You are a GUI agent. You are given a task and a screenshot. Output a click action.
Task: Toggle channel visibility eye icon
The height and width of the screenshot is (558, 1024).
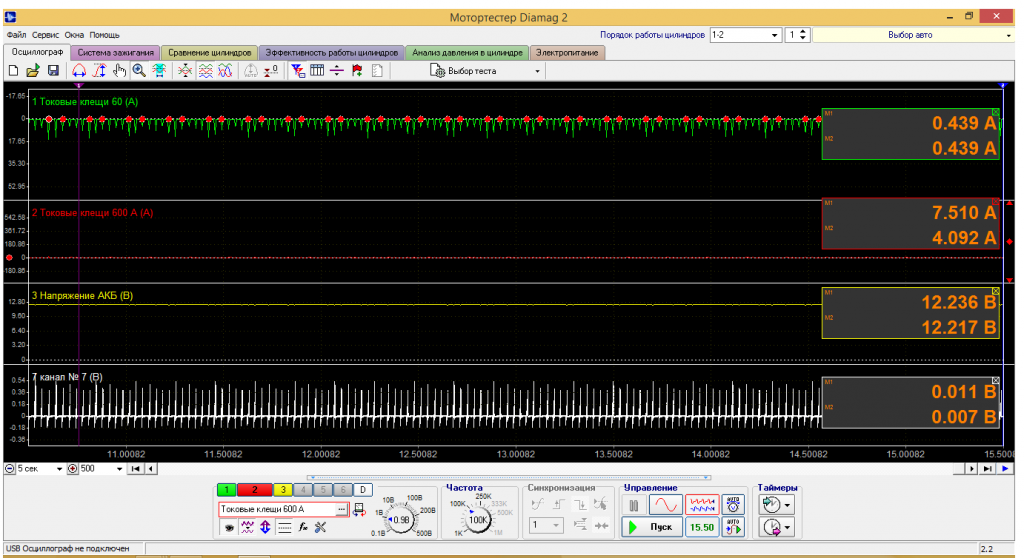(x=229, y=527)
